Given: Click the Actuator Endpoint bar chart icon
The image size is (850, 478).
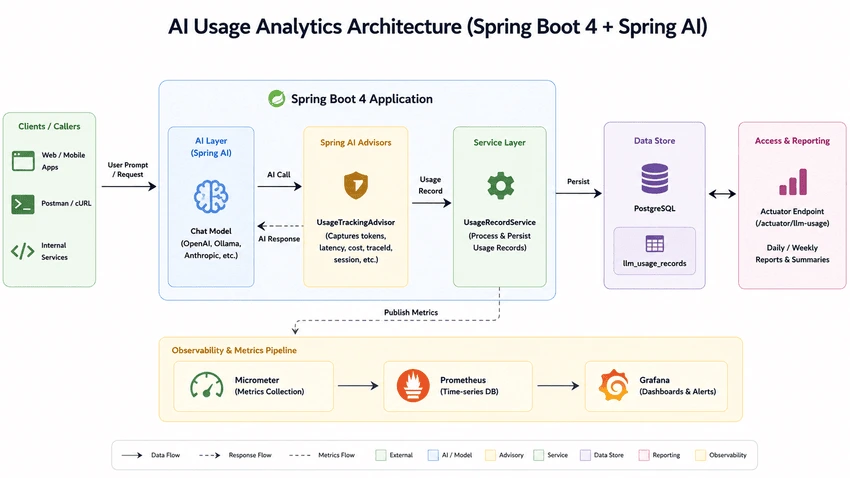Looking at the screenshot, I should [x=793, y=182].
